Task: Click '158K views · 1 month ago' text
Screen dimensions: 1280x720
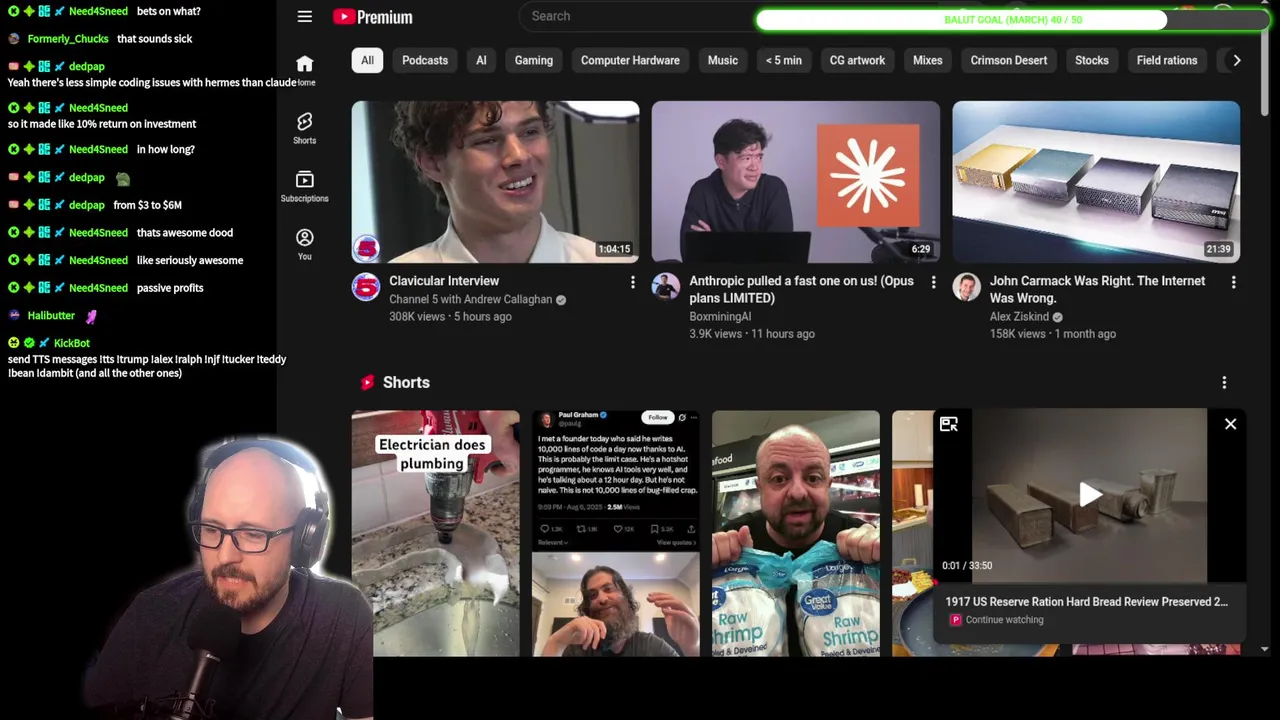Action: (x=1053, y=334)
